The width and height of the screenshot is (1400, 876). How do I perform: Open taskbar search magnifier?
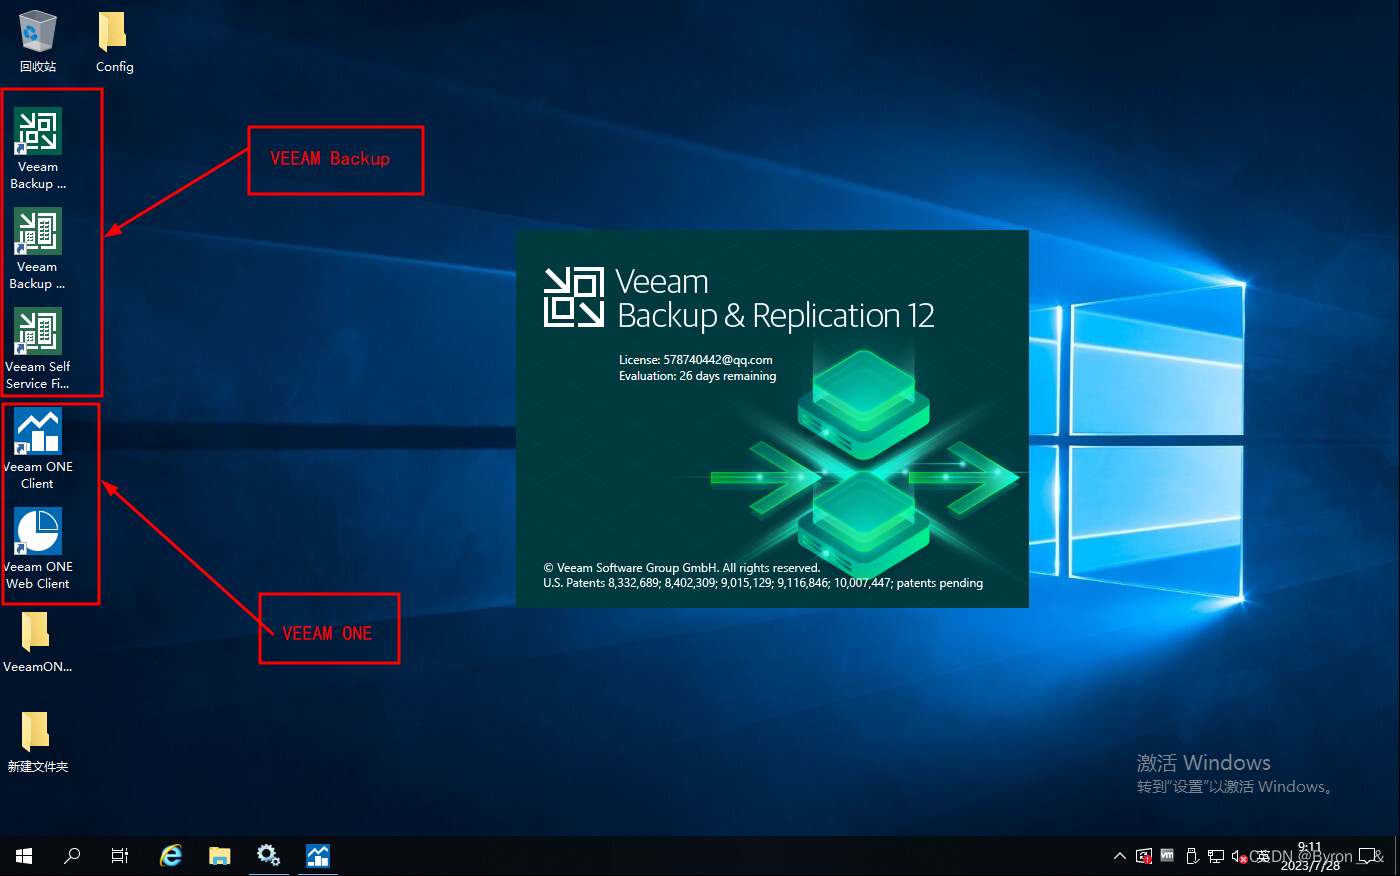point(72,856)
